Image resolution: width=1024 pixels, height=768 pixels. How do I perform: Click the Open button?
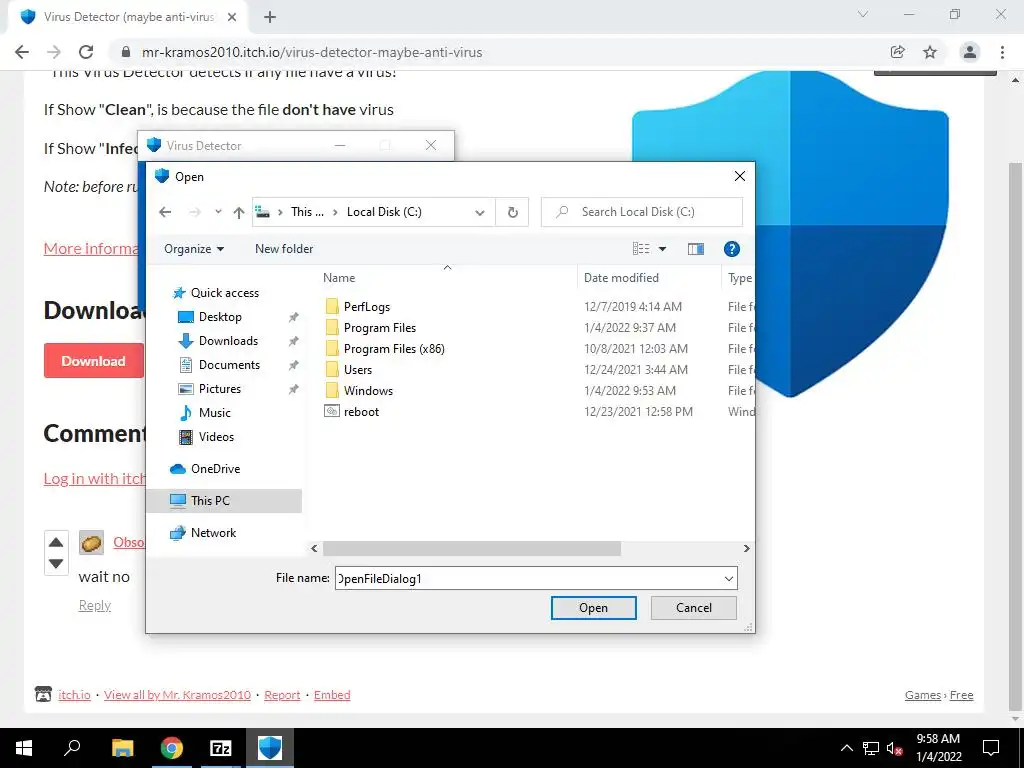point(594,608)
